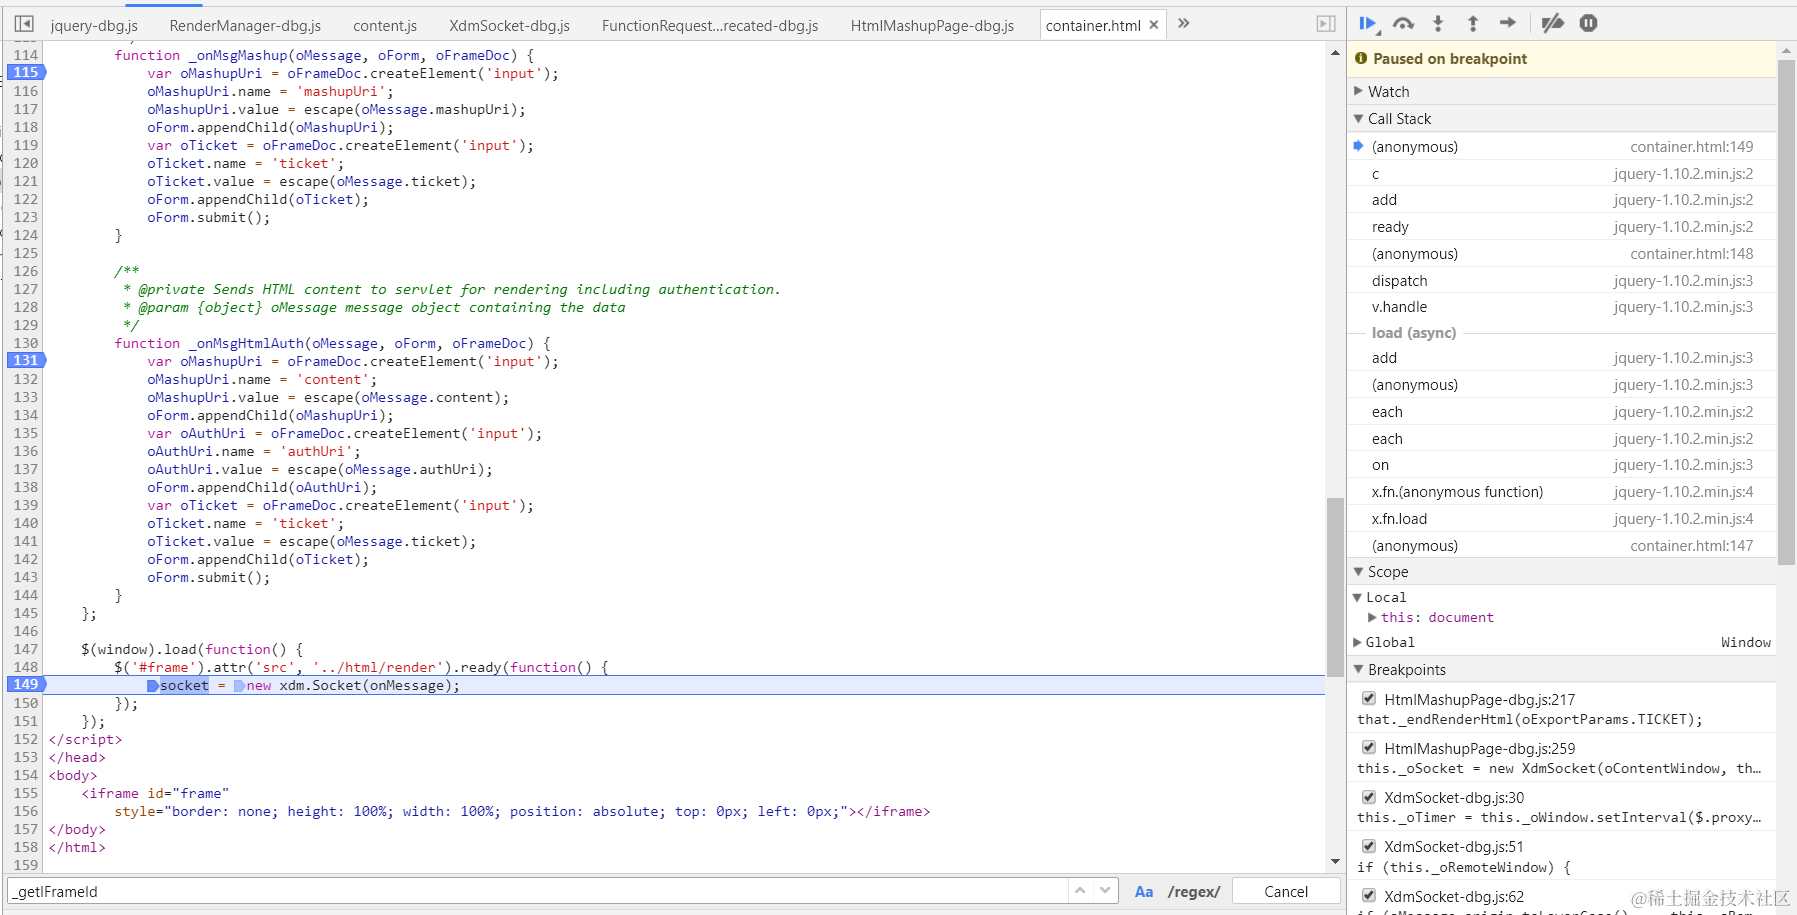
Task: Select the 'on' call stack frame
Action: [x=1562, y=465]
